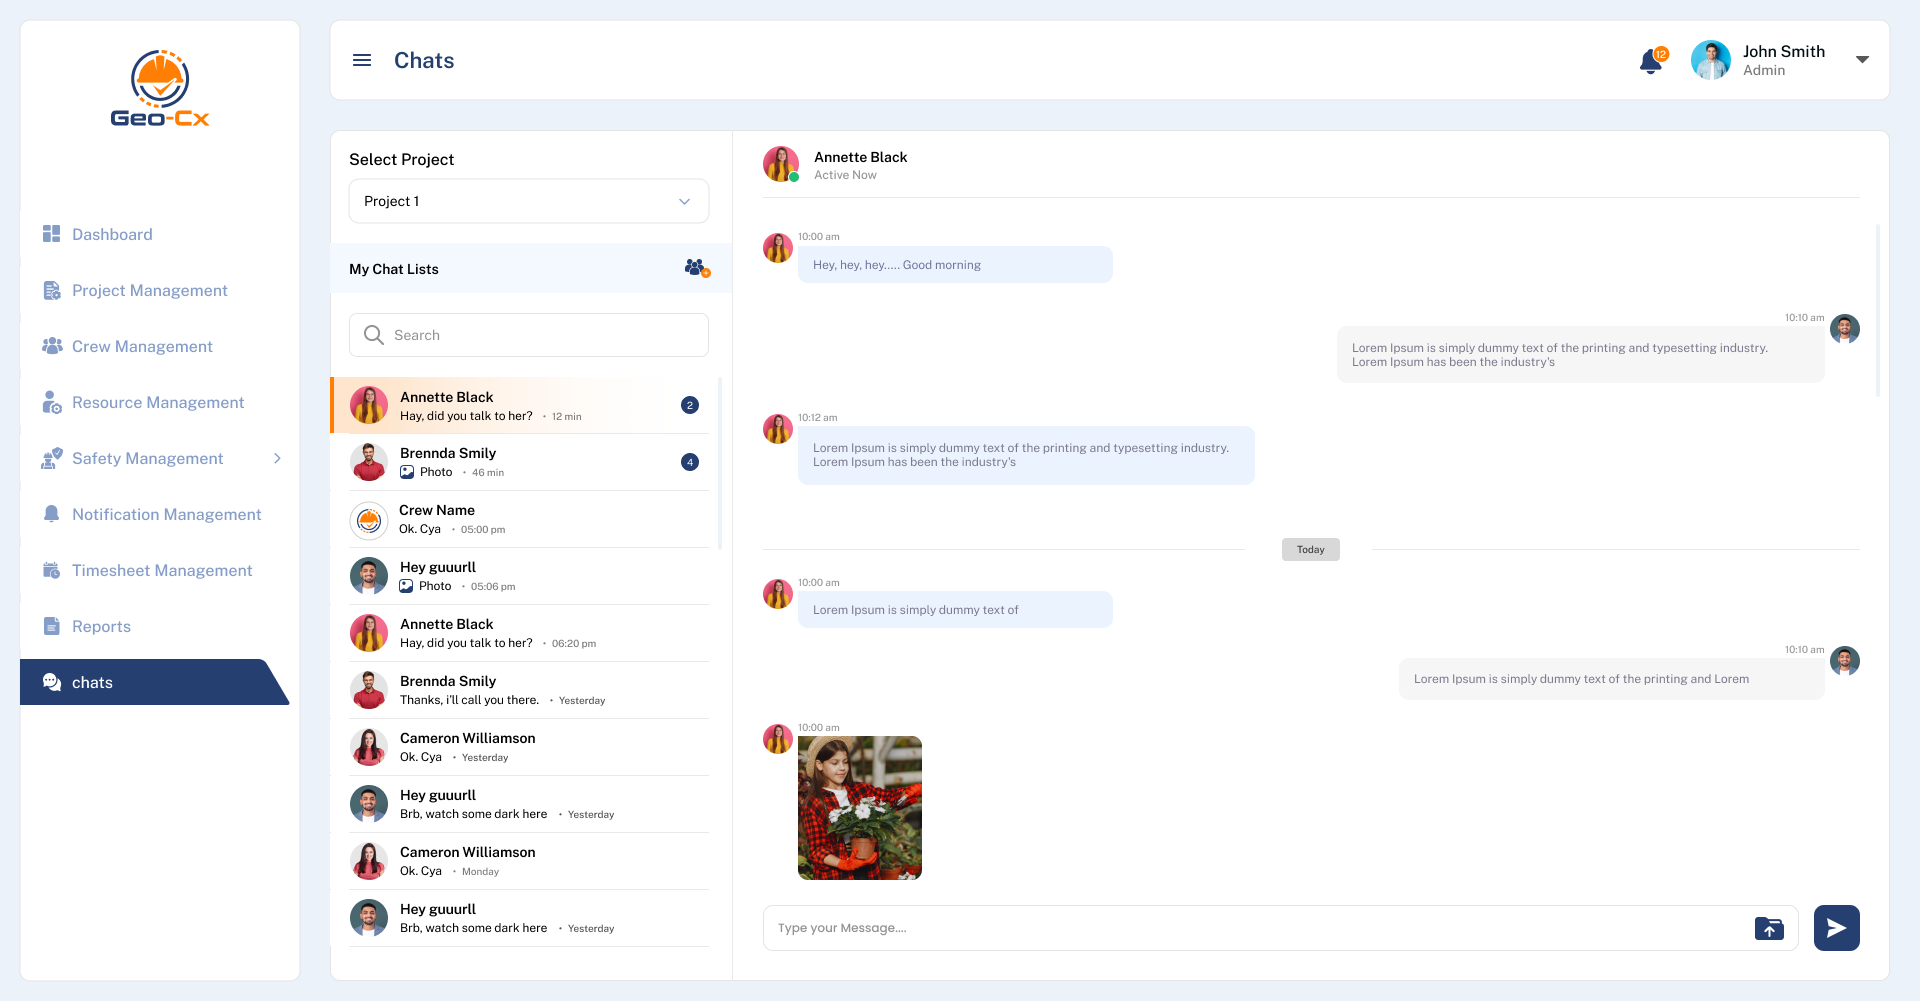The image size is (1920, 1001).
Task: Click the search magnifier icon
Action: 374,335
